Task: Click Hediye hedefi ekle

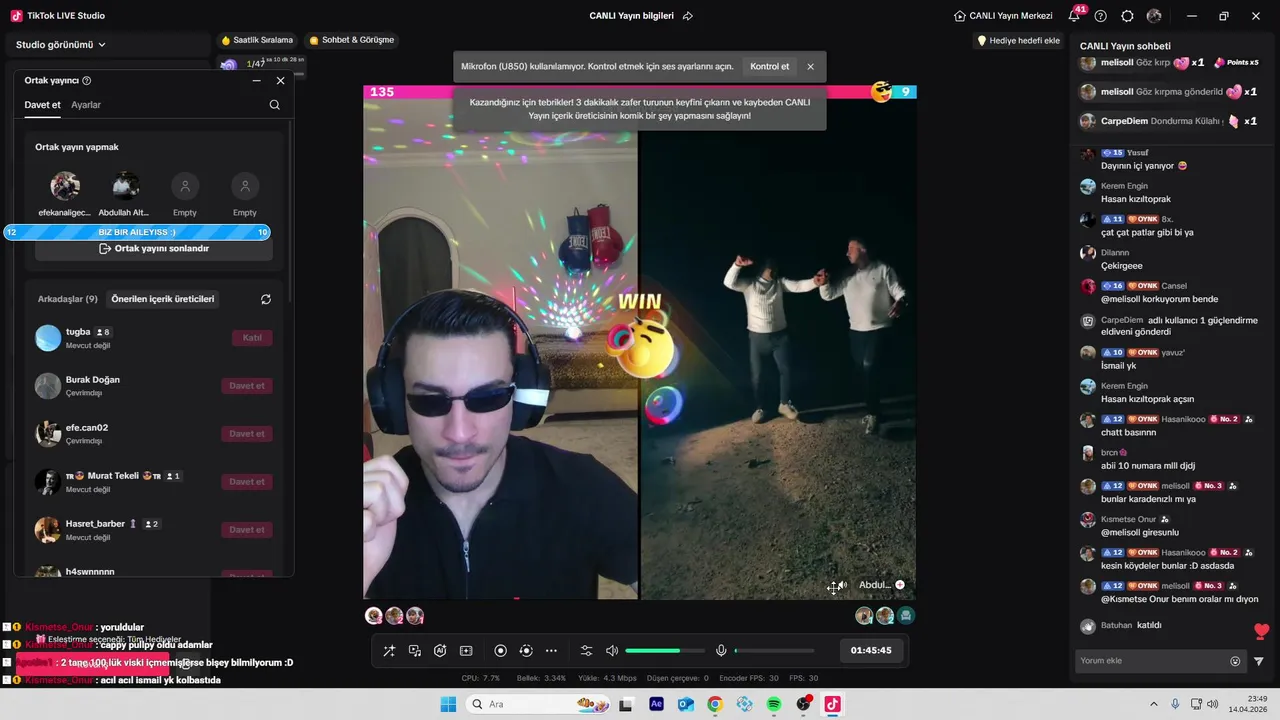Action: (x=1018, y=41)
